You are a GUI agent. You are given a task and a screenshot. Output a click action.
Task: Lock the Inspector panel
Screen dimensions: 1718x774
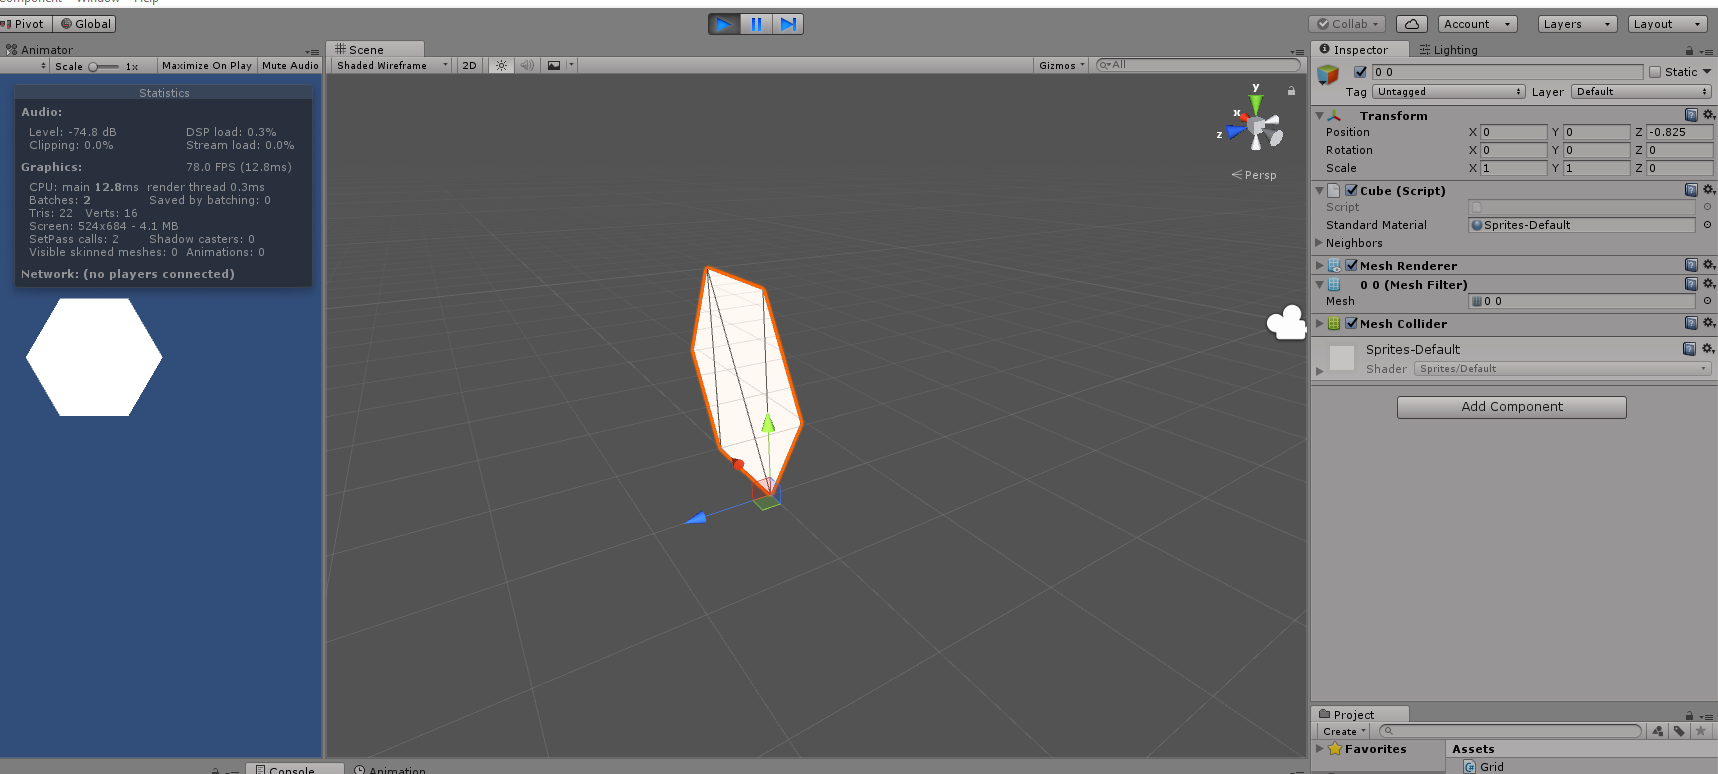point(1689,50)
